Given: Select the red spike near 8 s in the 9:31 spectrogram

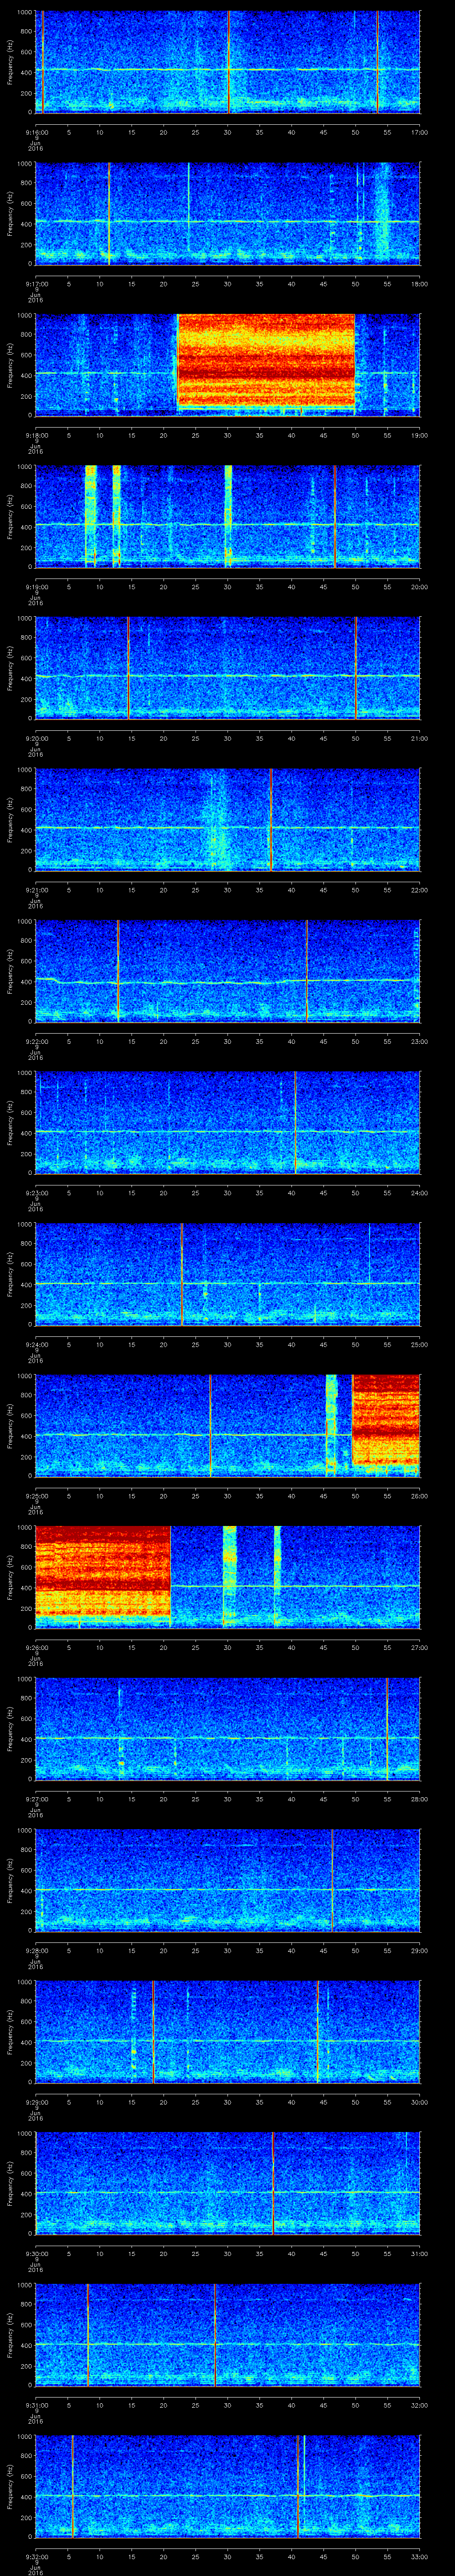Looking at the screenshot, I should coord(87,2334).
